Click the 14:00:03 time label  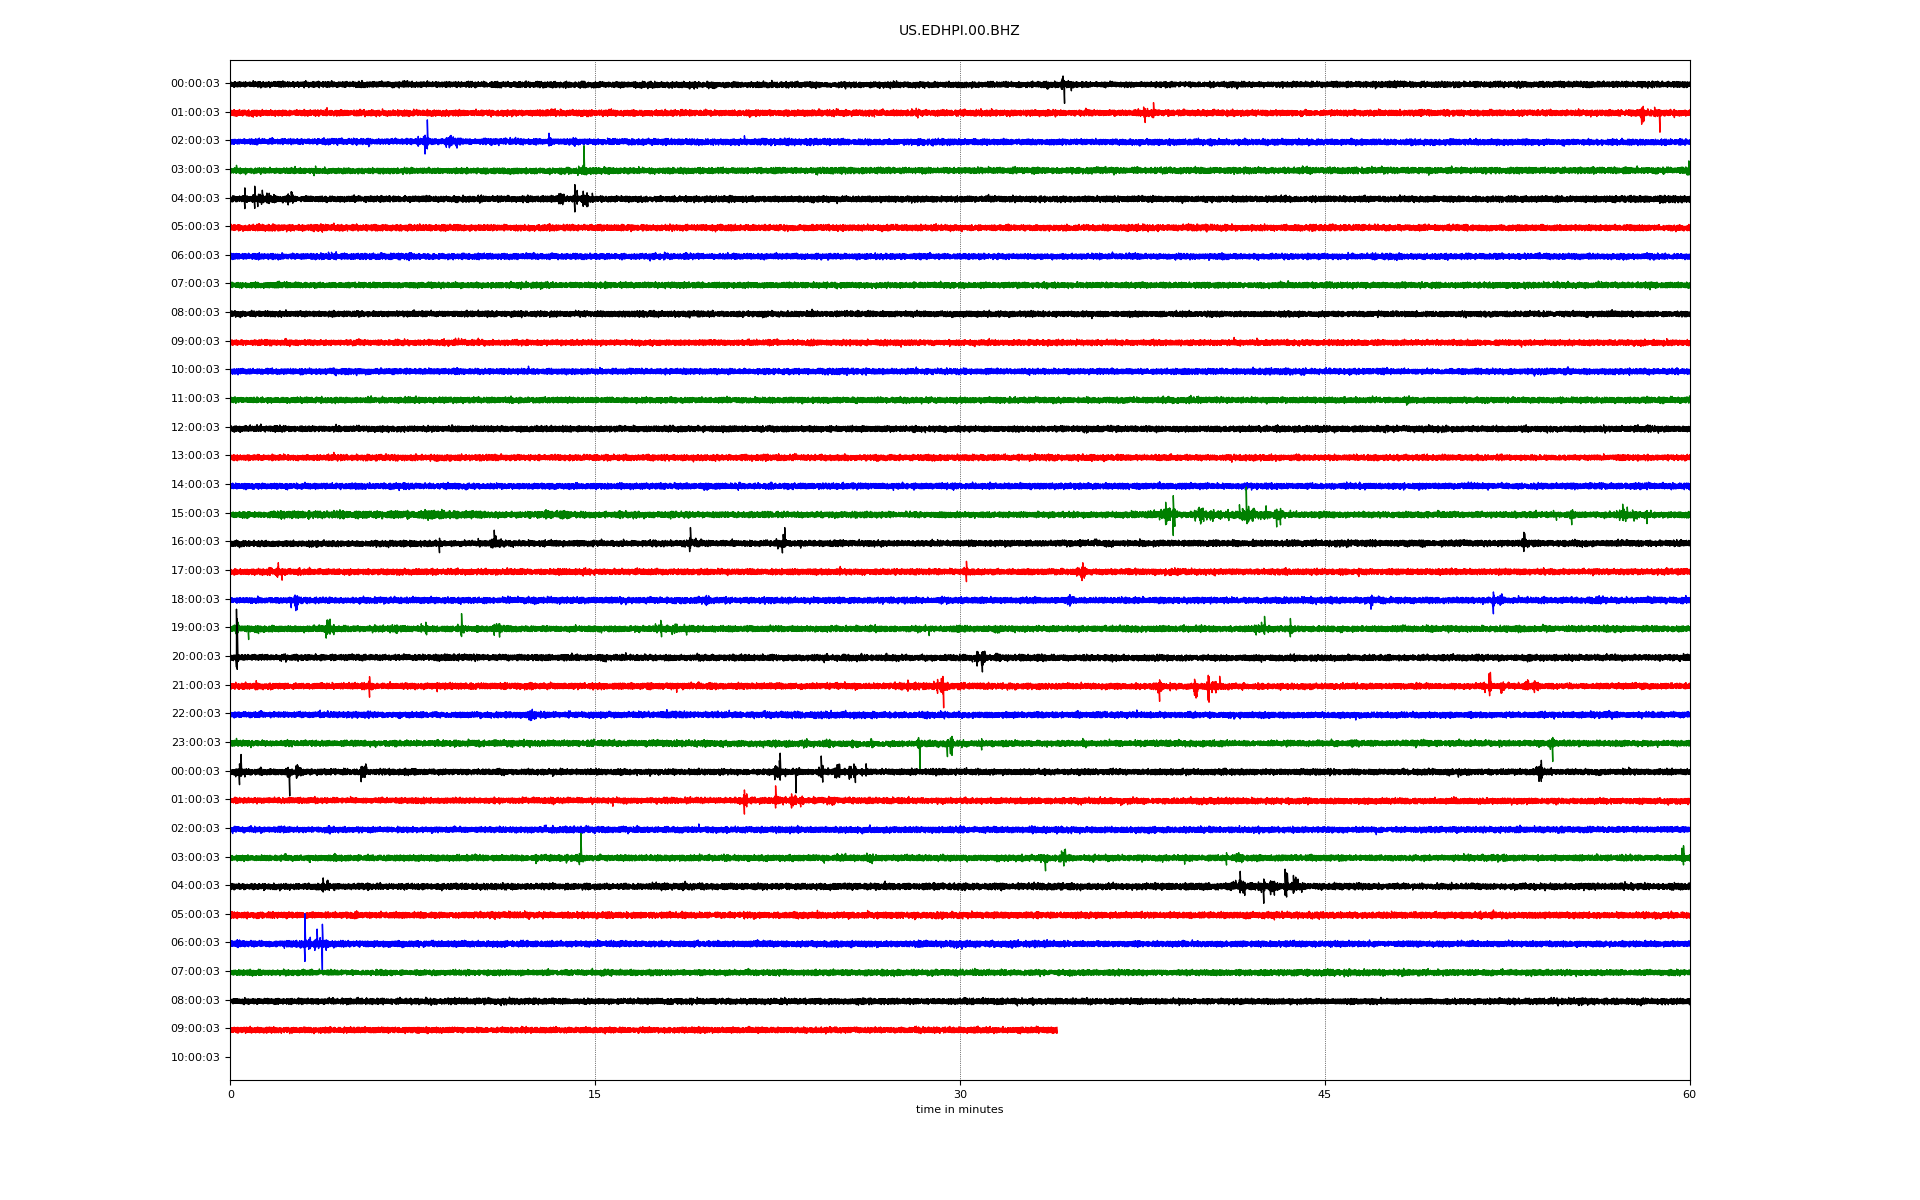pyautogui.click(x=195, y=485)
